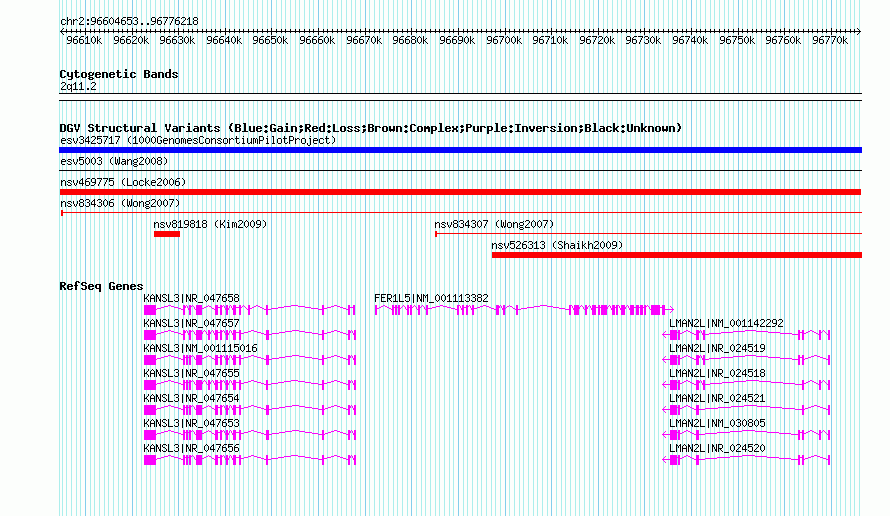Click the RefSeq Genes track title

coord(101,286)
